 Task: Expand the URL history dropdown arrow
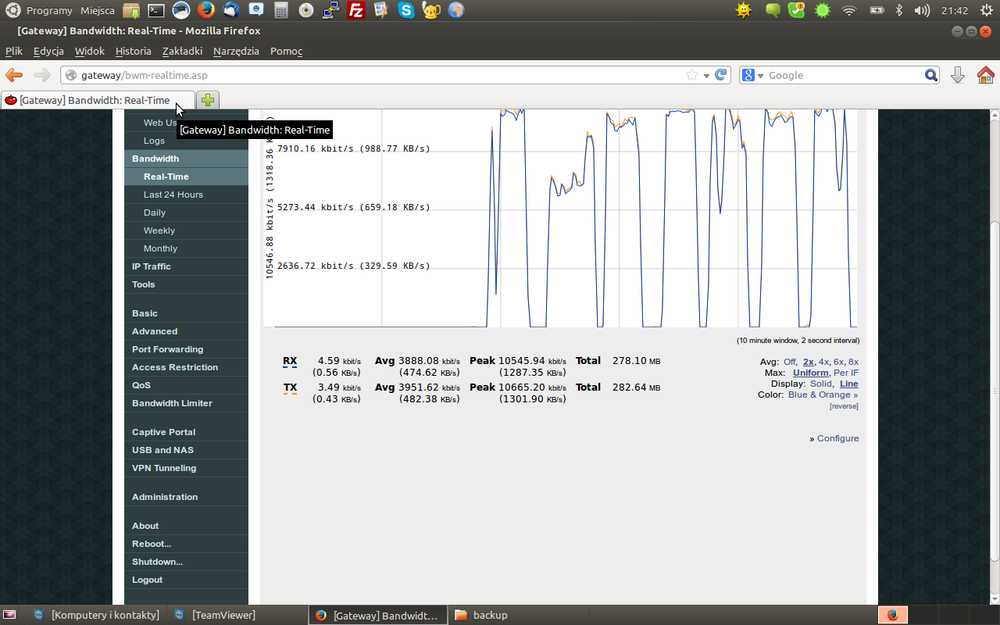pos(706,75)
